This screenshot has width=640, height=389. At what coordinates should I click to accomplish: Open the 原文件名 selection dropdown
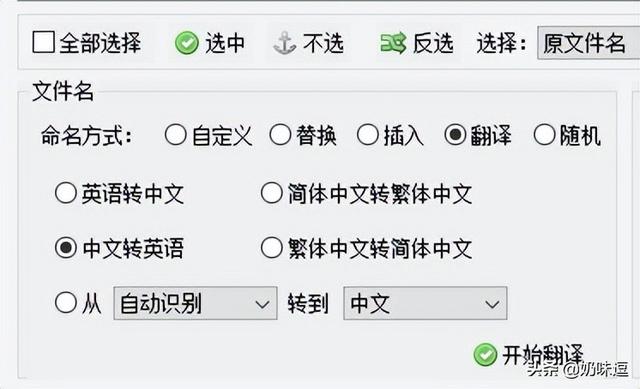point(589,43)
